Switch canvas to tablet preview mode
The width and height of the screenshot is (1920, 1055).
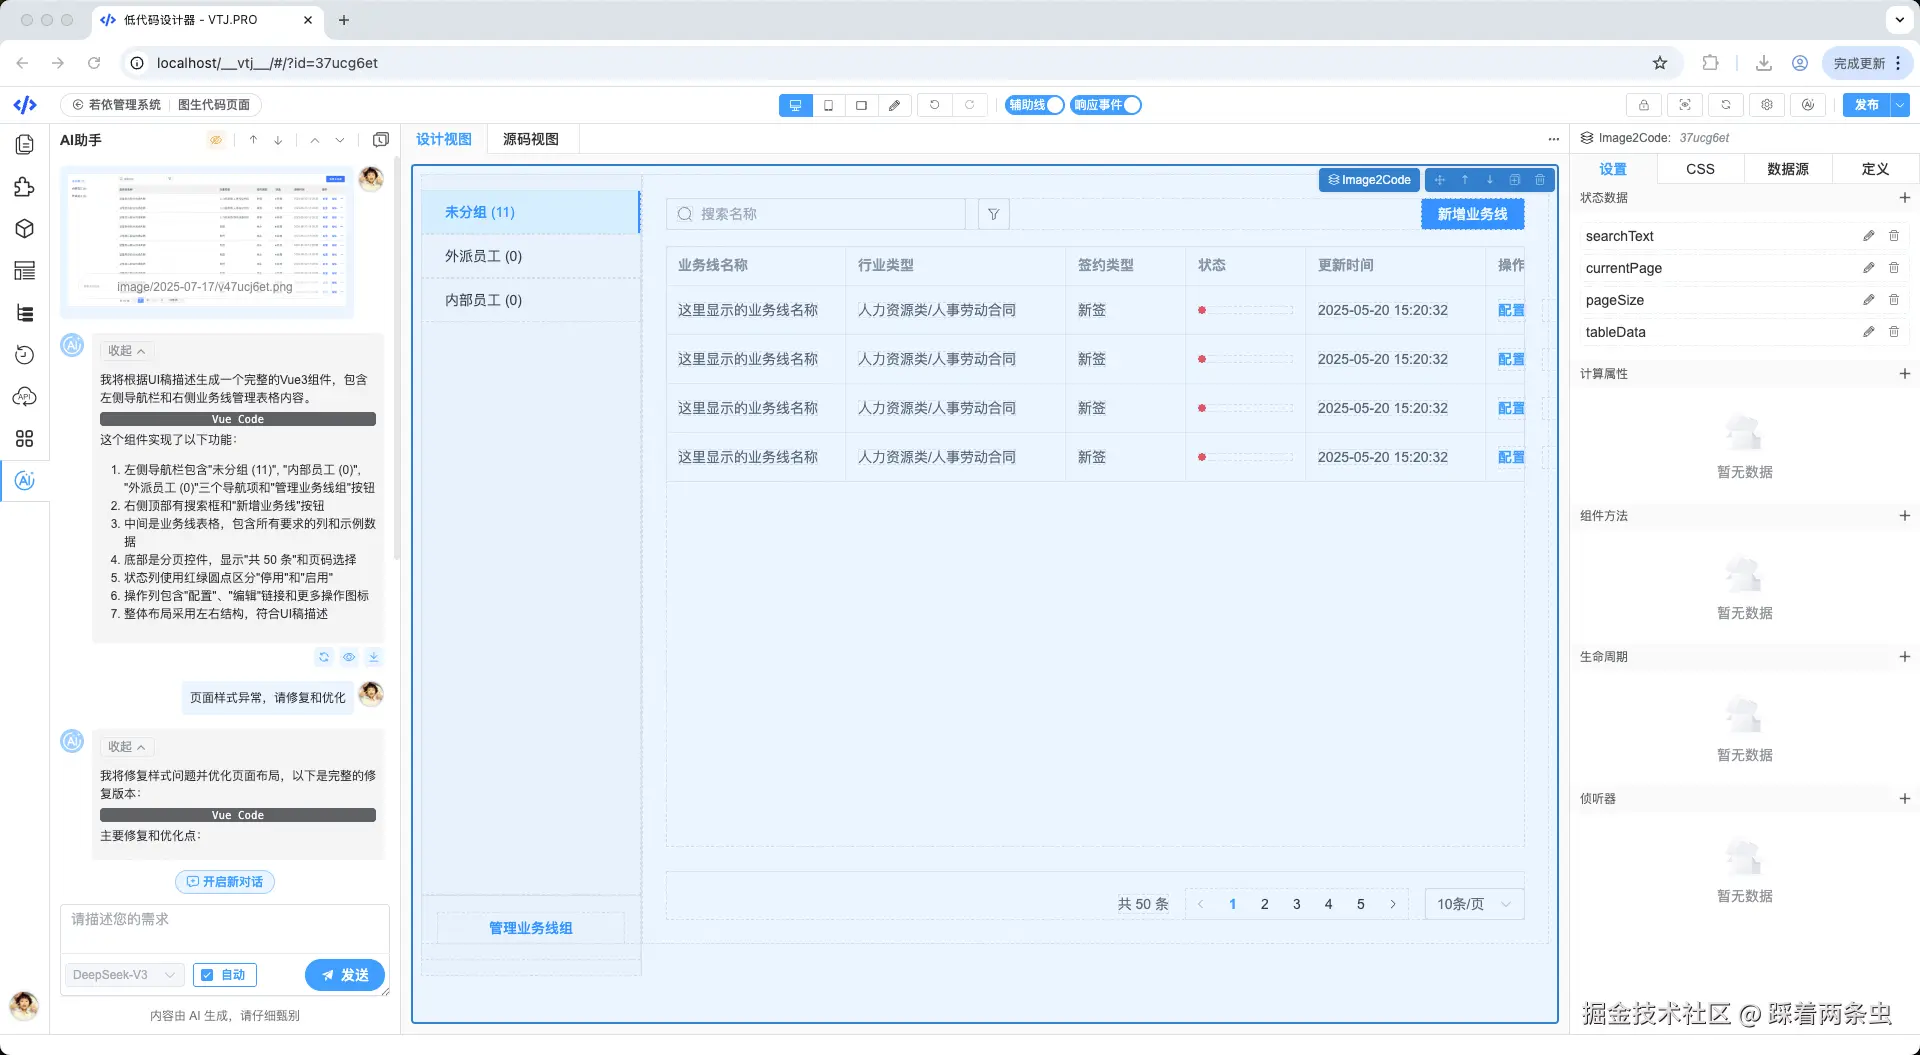[x=861, y=105]
